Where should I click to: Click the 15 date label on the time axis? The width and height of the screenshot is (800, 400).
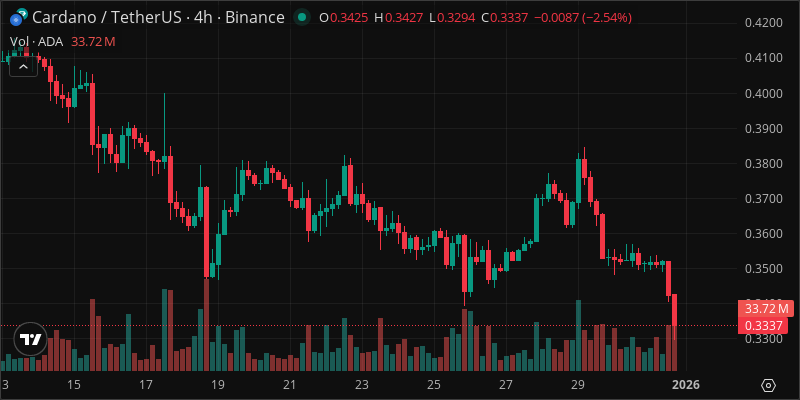click(x=74, y=384)
